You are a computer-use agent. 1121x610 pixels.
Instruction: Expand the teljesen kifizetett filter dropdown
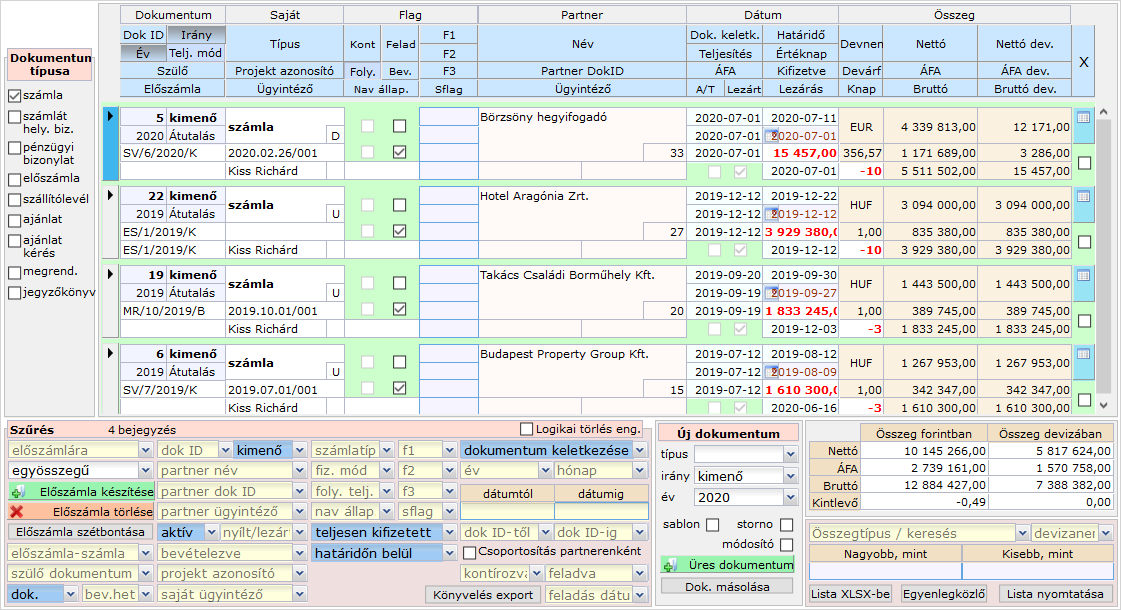tap(450, 533)
